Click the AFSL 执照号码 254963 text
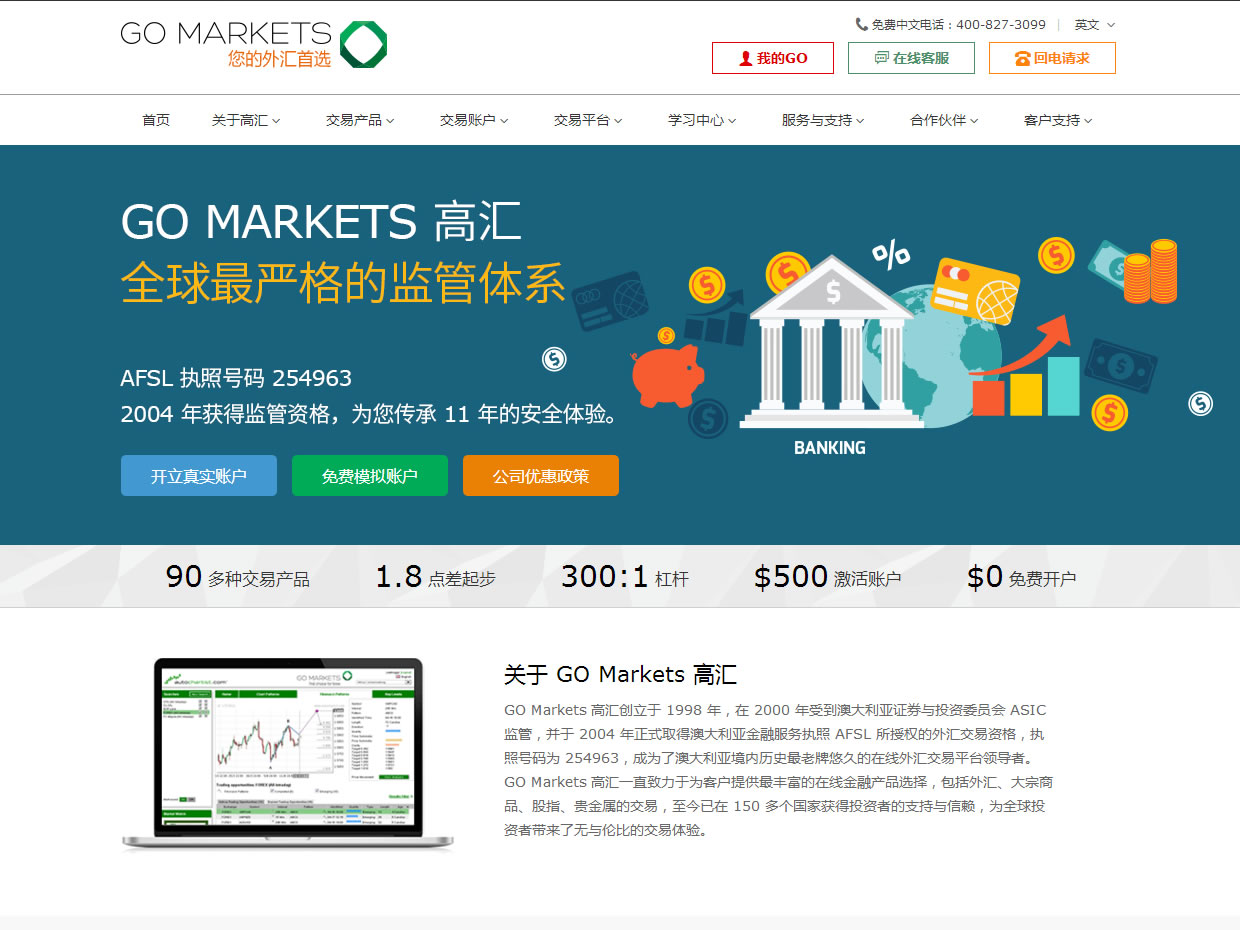1240x930 pixels. coord(236,379)
